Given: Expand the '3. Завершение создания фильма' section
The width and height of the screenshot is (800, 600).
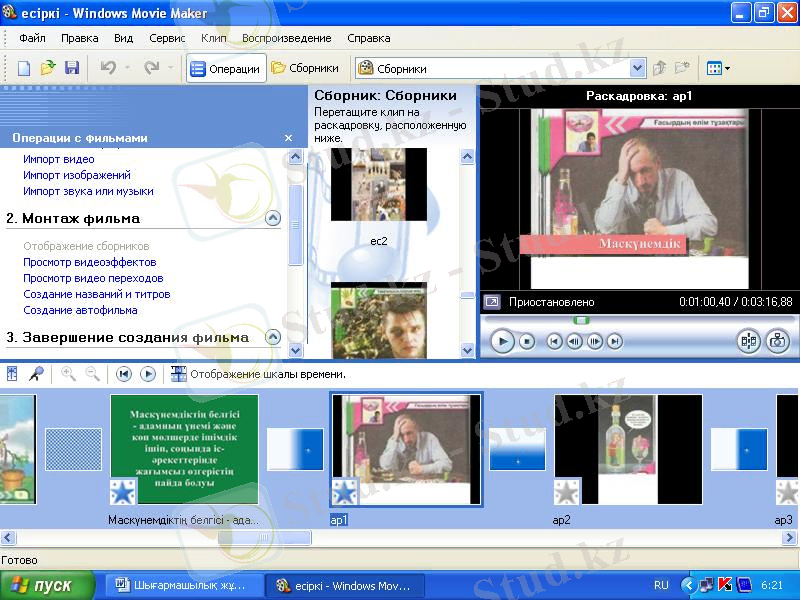Looking at the screenshot, I should pyautogui.click(x=272, y=337).
